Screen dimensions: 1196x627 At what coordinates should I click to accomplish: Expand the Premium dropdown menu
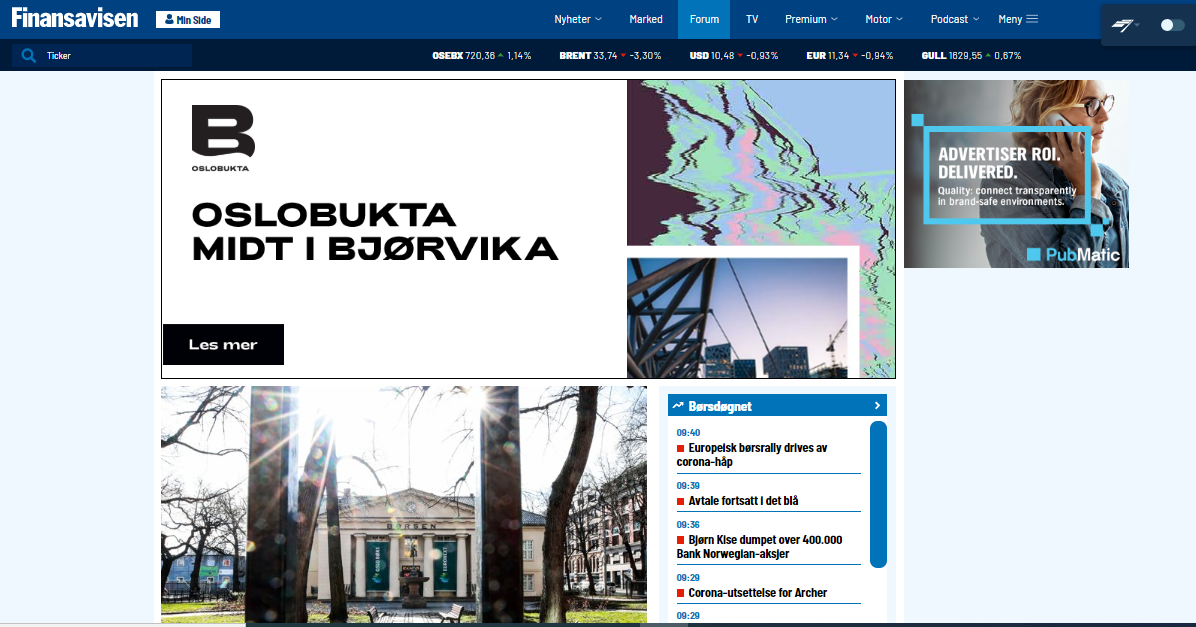tap(812, 19)
